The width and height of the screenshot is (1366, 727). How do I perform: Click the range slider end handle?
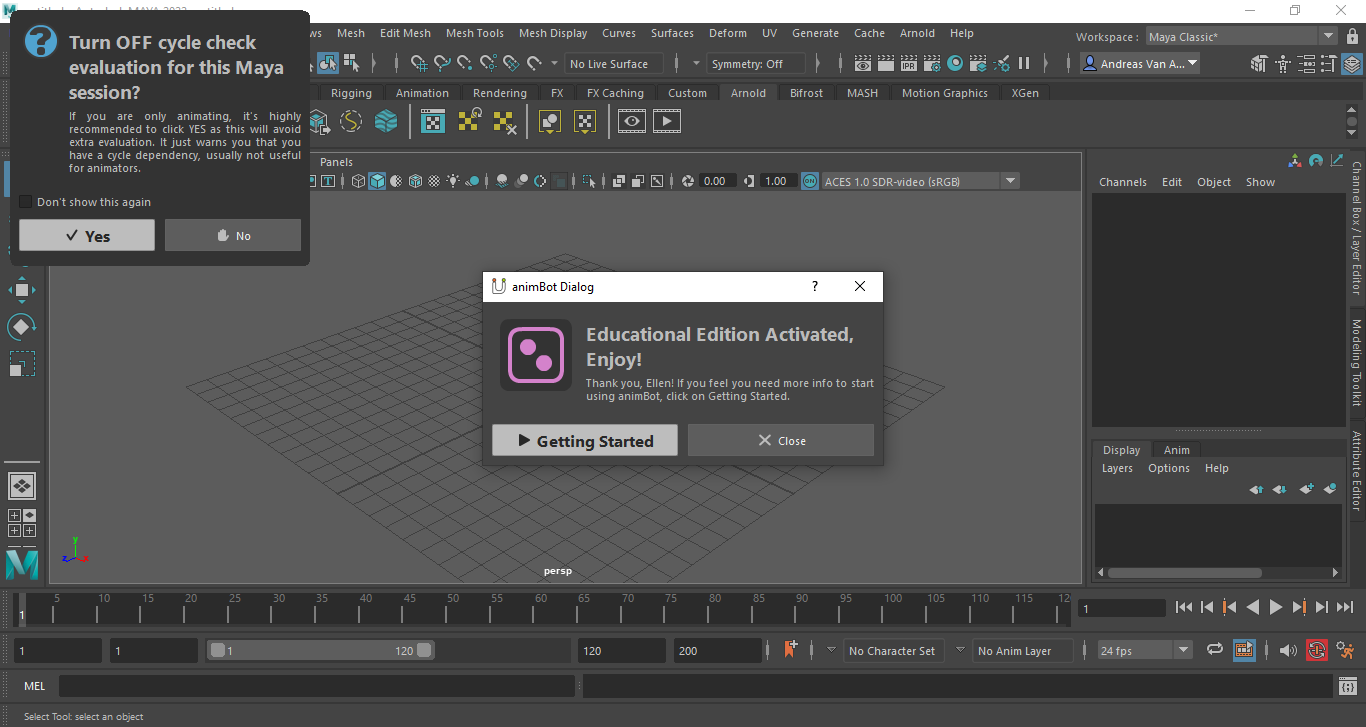(425, 650)
